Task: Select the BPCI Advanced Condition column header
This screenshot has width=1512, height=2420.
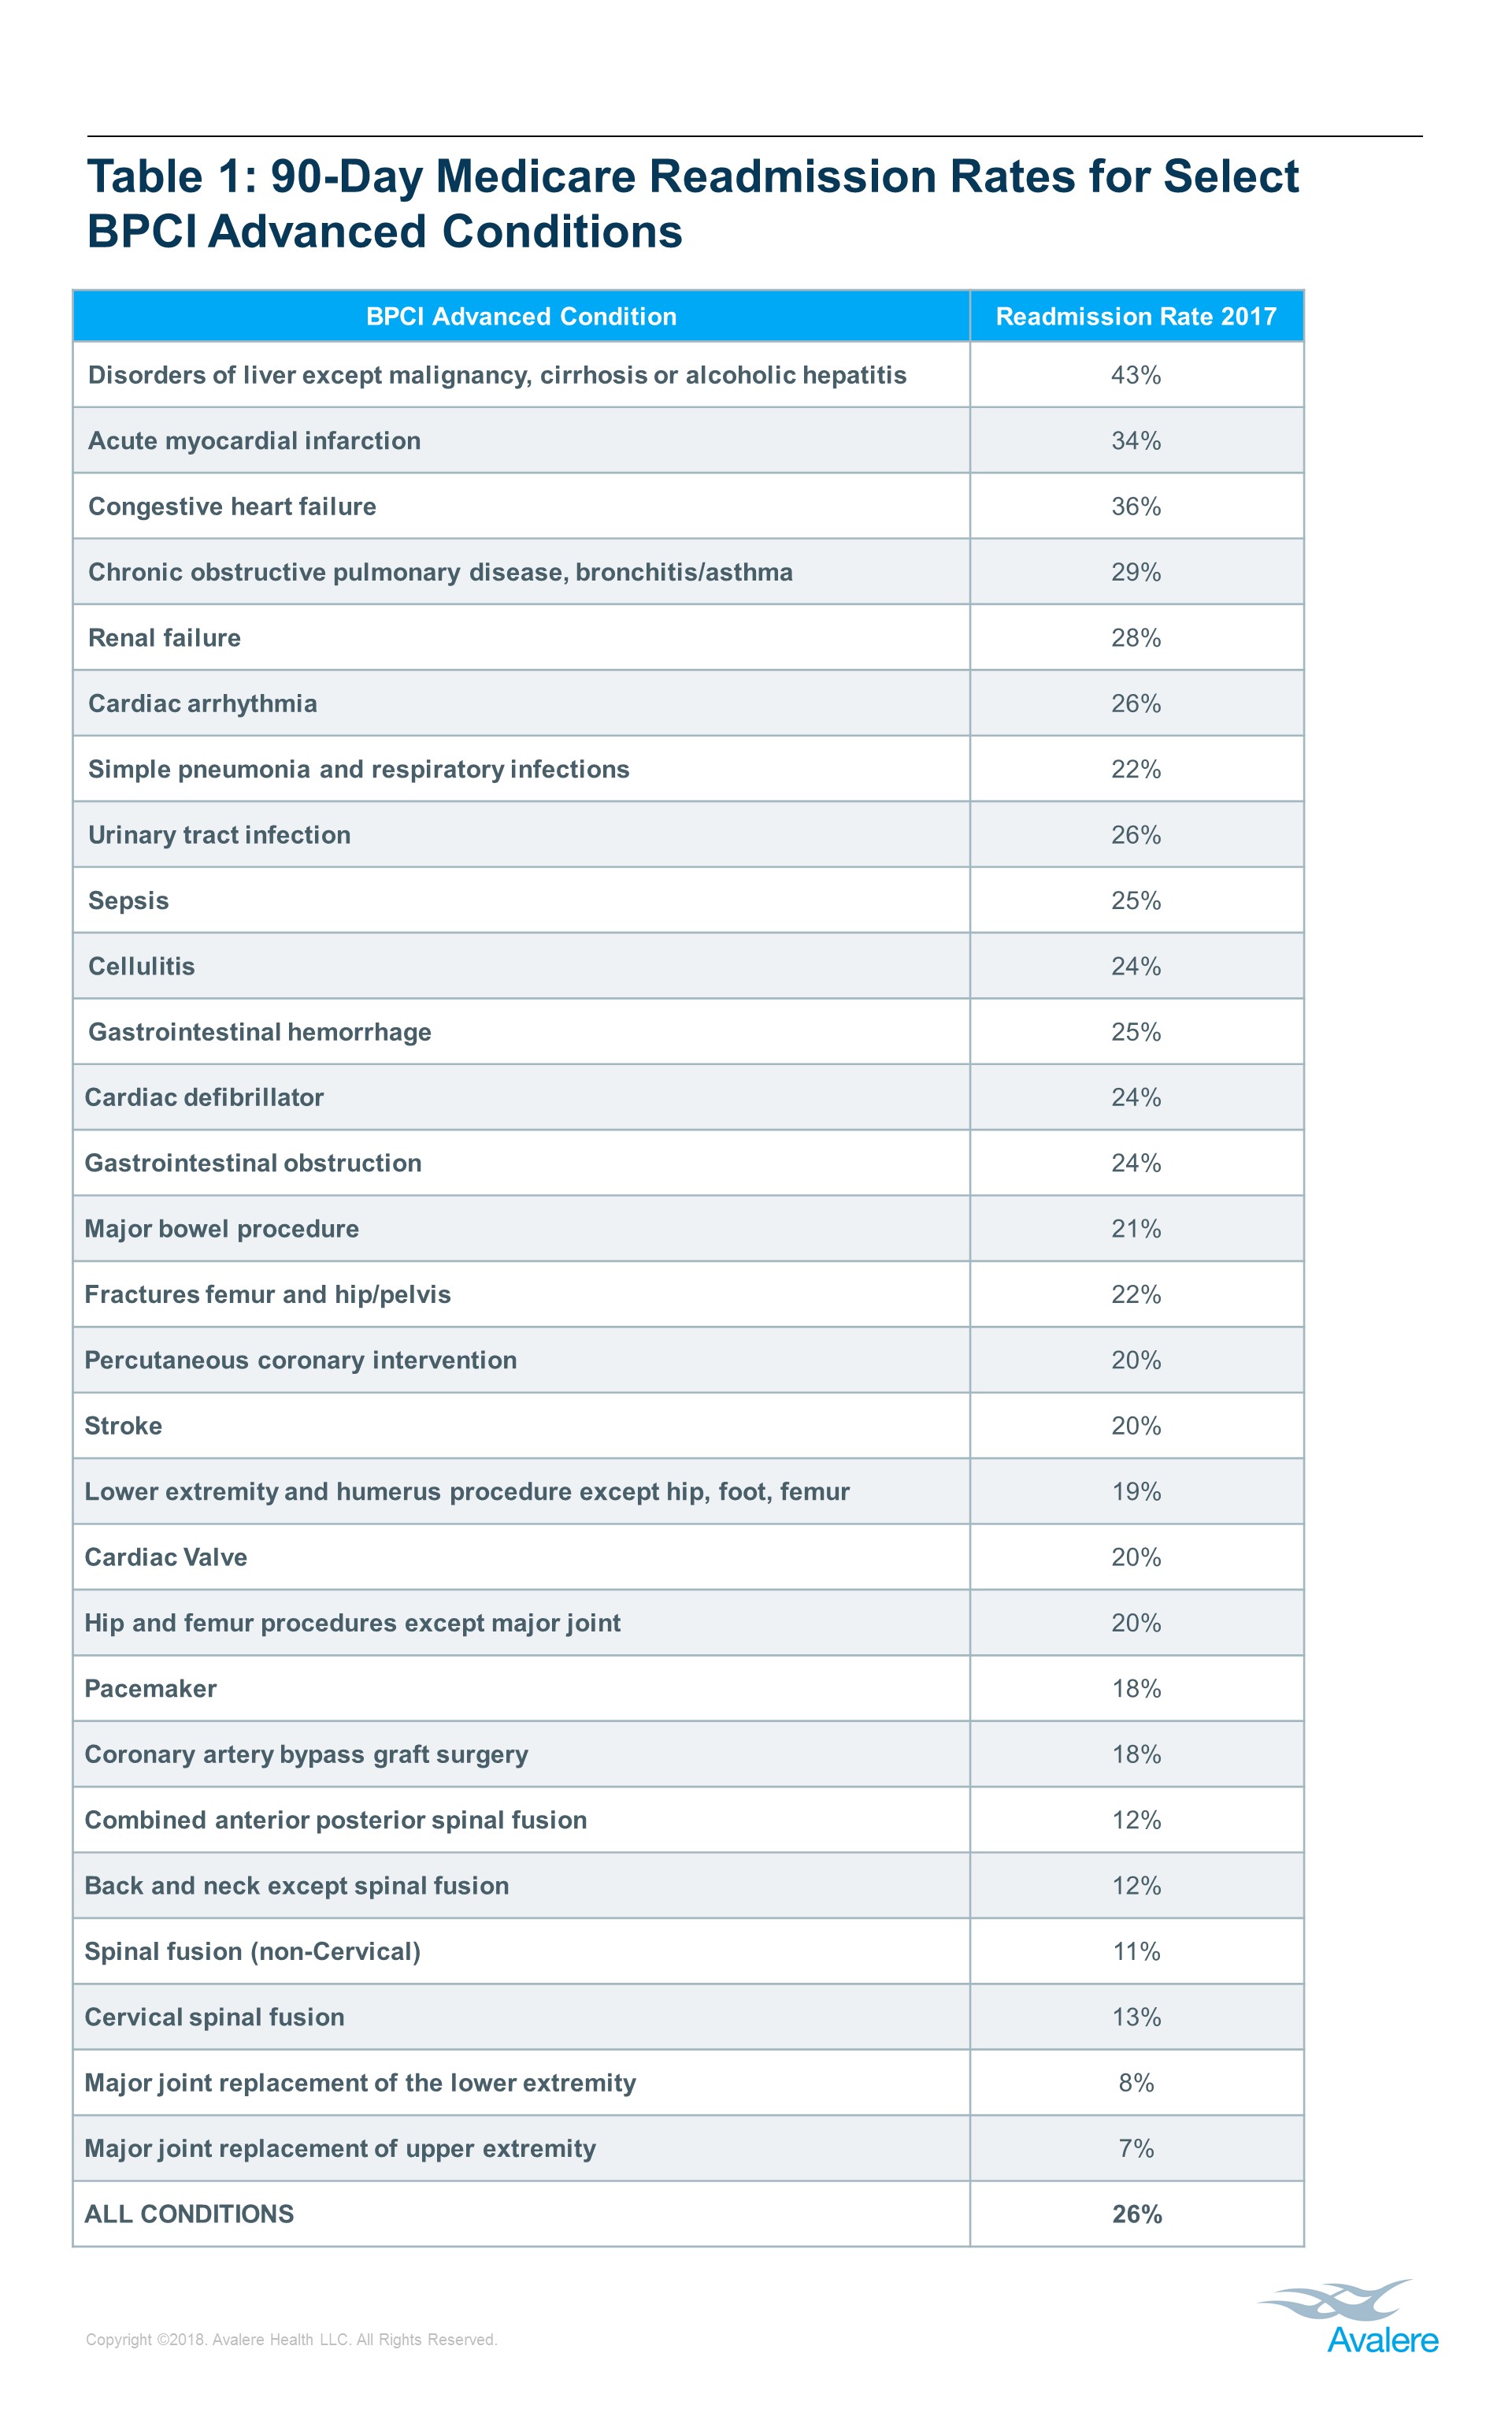Action: pyautogui.click(x=521, y=317)
